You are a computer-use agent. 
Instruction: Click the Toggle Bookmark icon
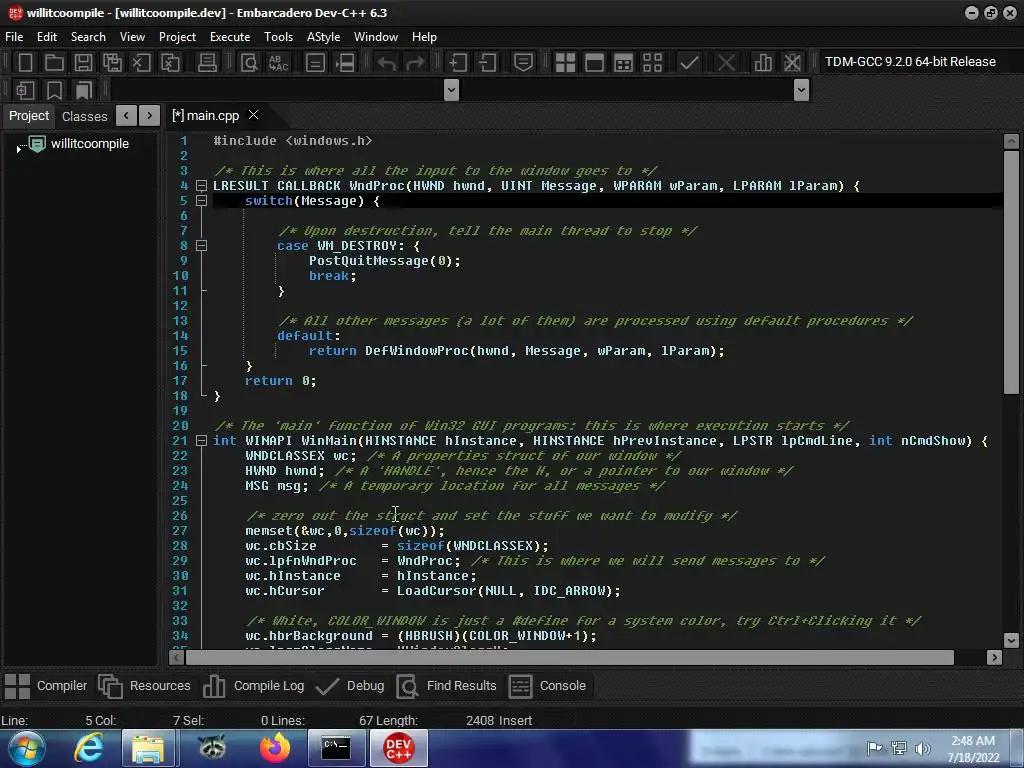point(54,90)
